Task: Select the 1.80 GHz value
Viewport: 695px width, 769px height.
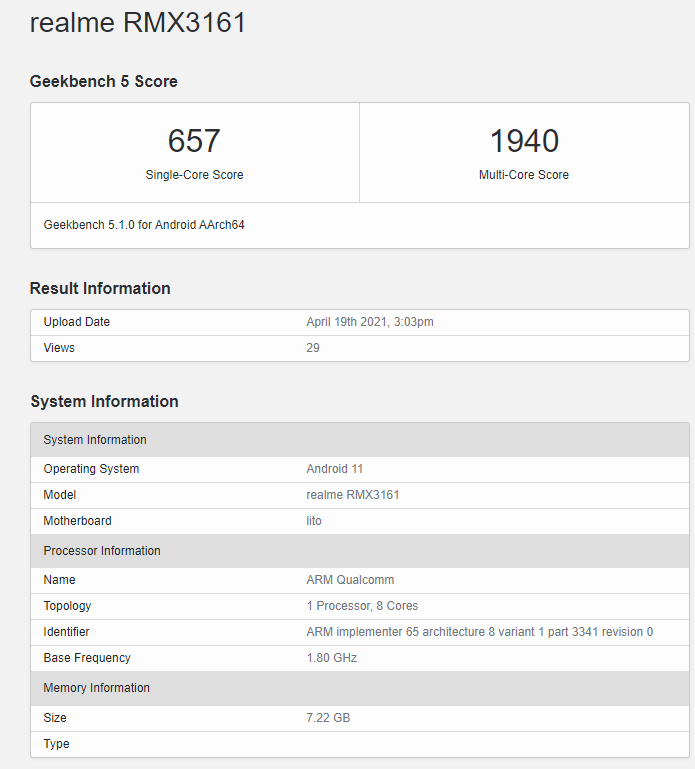Action: 332,658
